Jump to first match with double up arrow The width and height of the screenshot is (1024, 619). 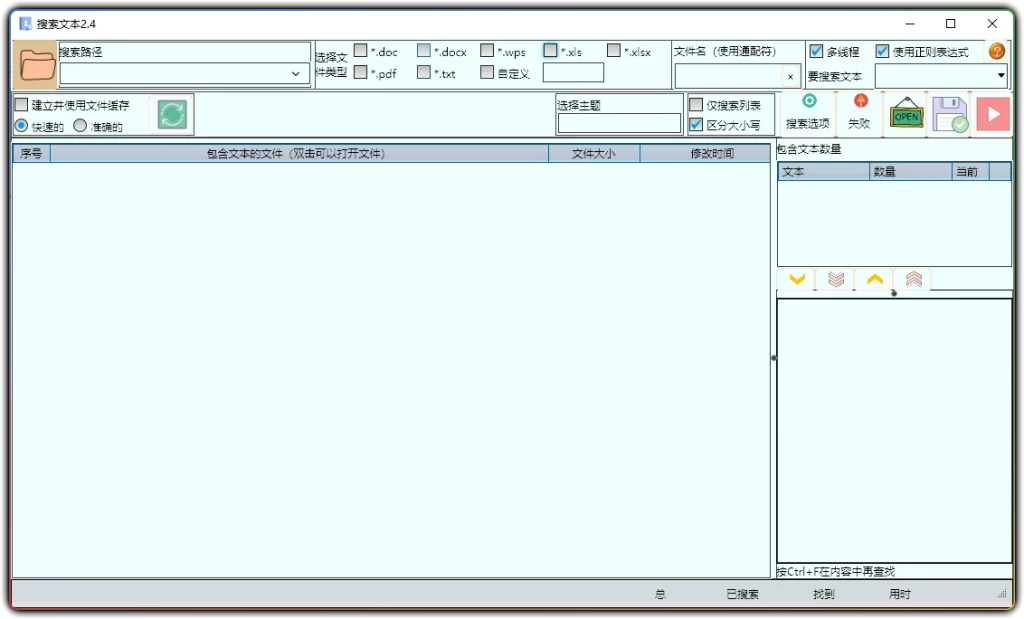pos(914,279)
